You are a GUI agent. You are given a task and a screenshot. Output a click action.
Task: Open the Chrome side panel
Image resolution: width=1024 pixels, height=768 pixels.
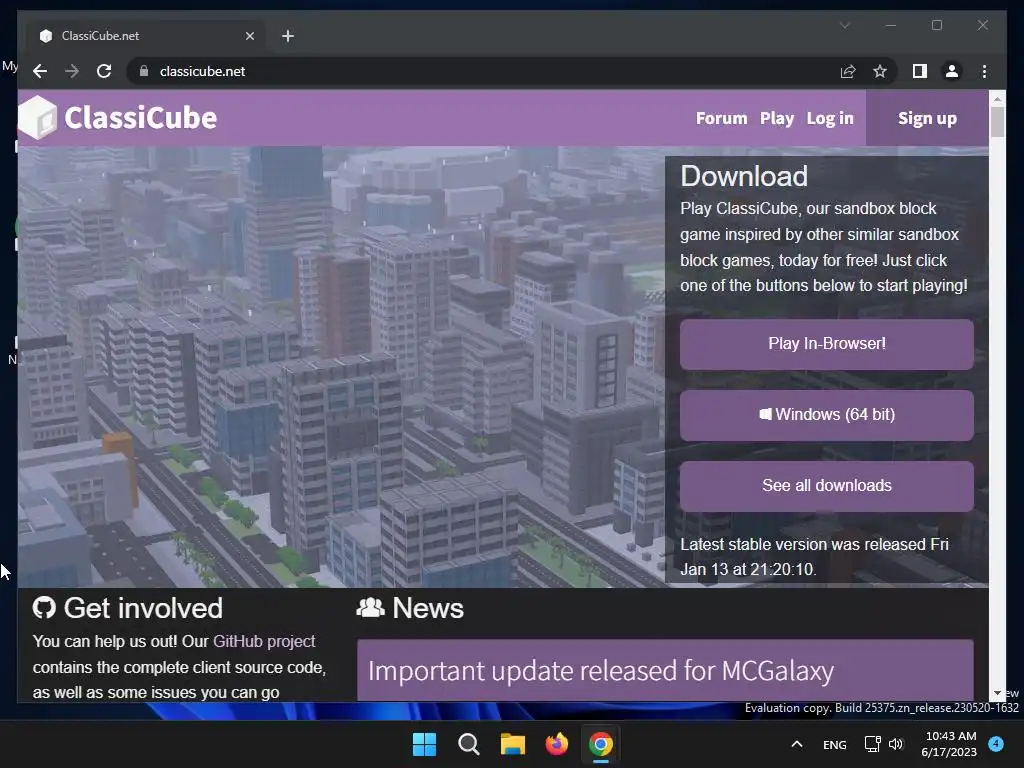[920, 71]
